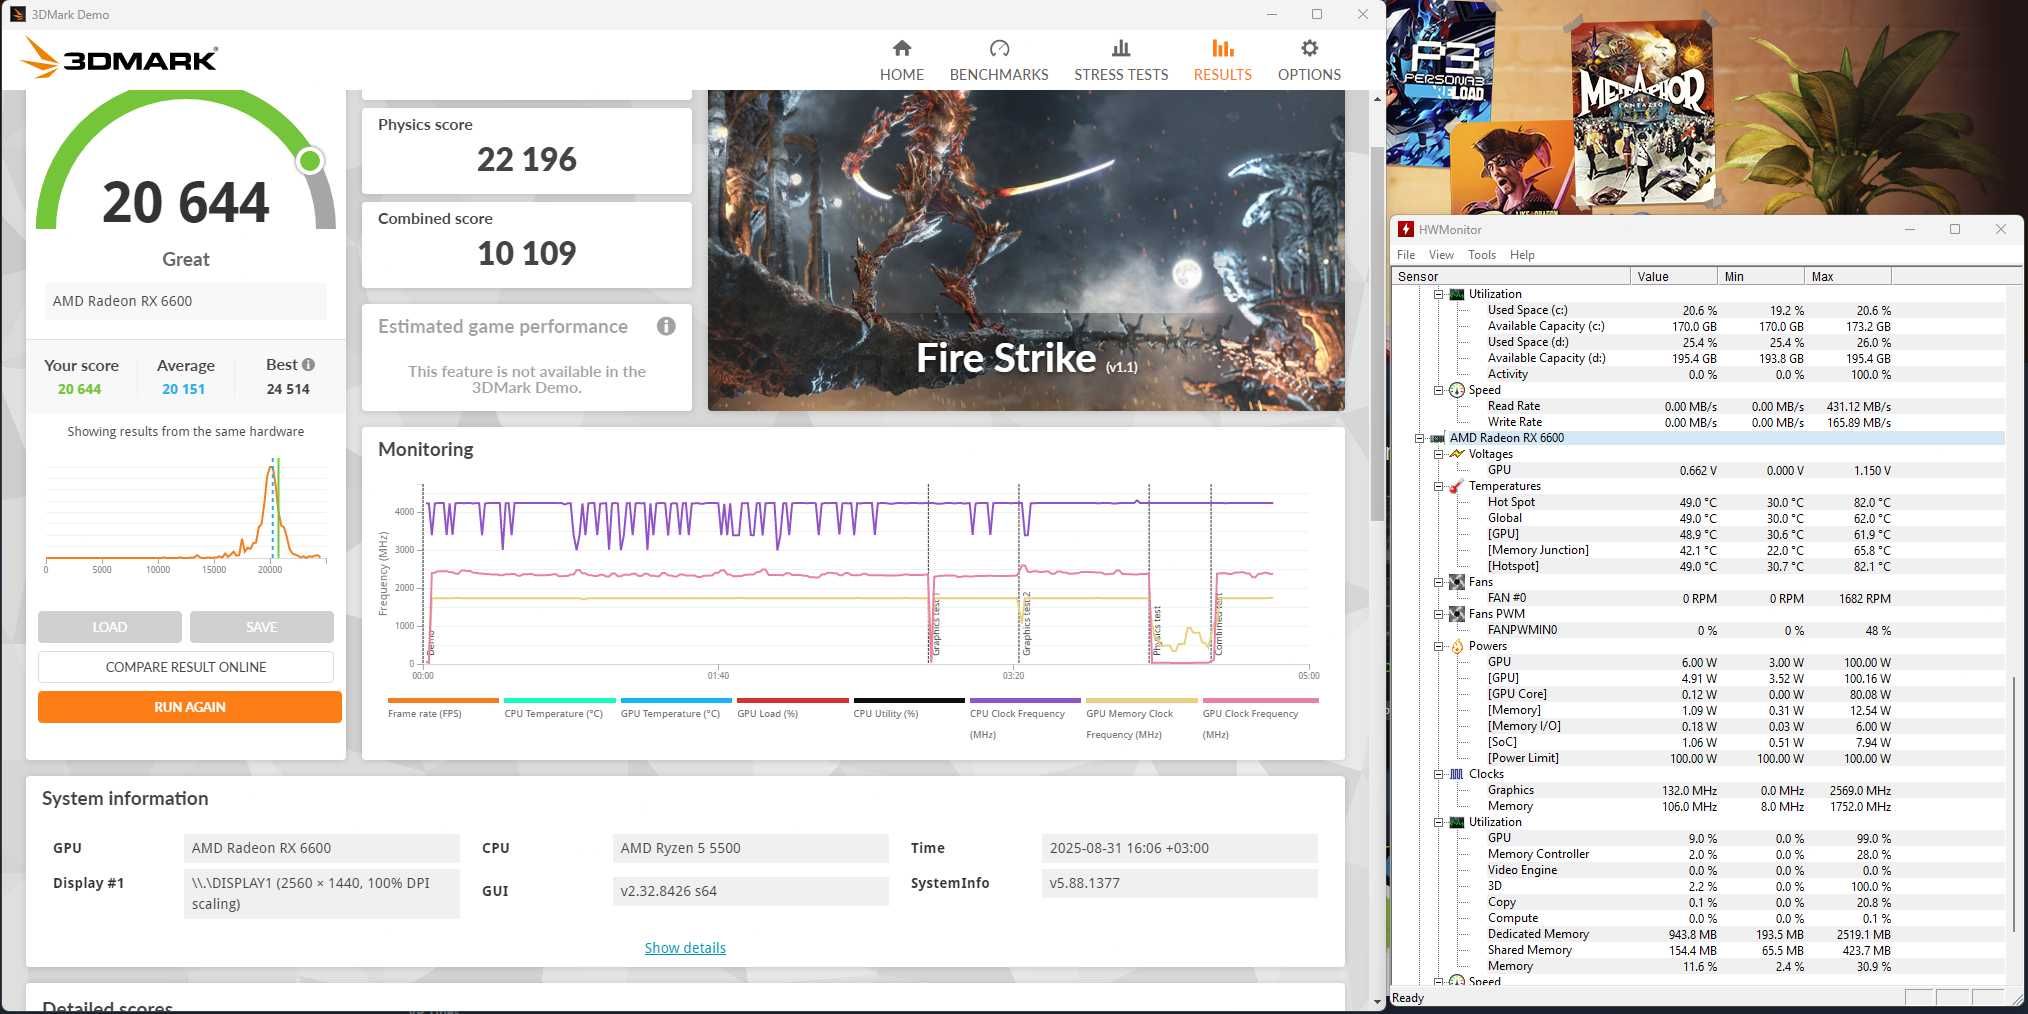This screenshot has width=2028, height=1014.
Task: Collapse the disk Speed node above Read Rate
Action: (1438, 390)
